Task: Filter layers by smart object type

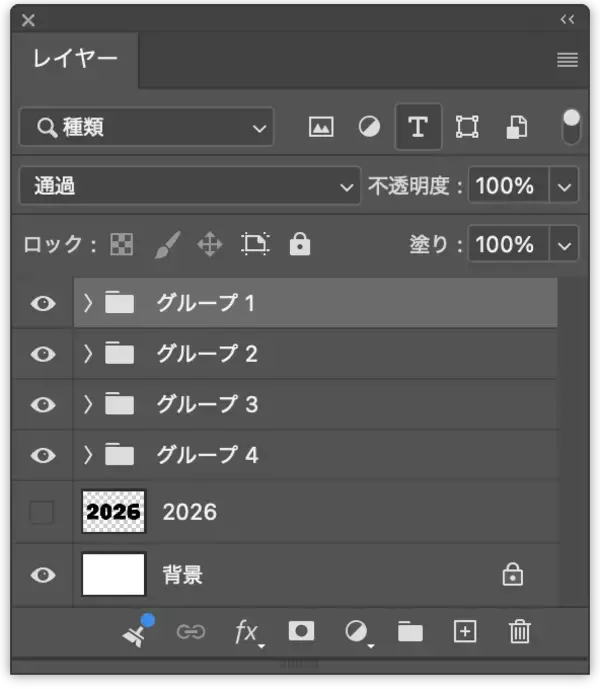Action: point(516,127)
